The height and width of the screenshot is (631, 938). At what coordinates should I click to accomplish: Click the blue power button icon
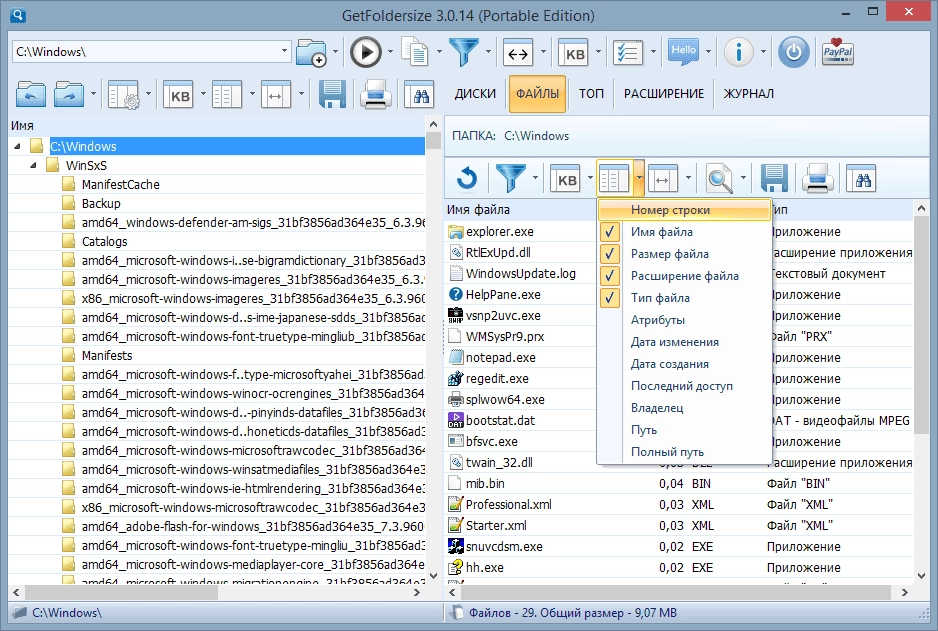point(793,52)
